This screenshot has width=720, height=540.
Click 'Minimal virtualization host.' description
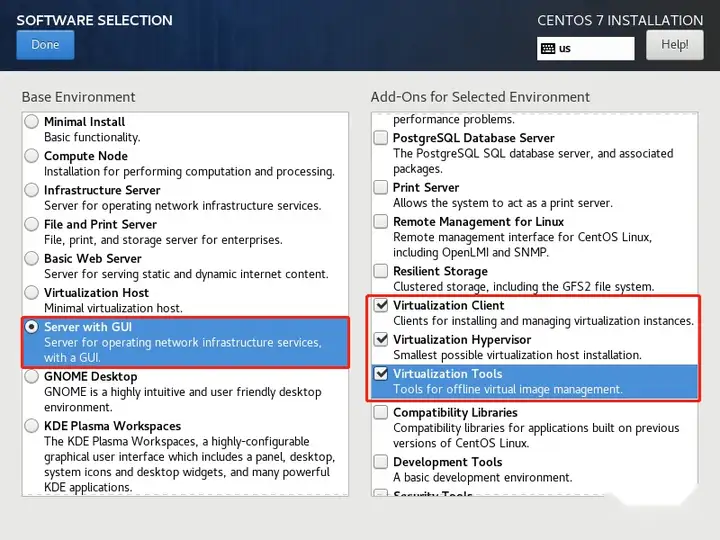(x=113, y=308)
